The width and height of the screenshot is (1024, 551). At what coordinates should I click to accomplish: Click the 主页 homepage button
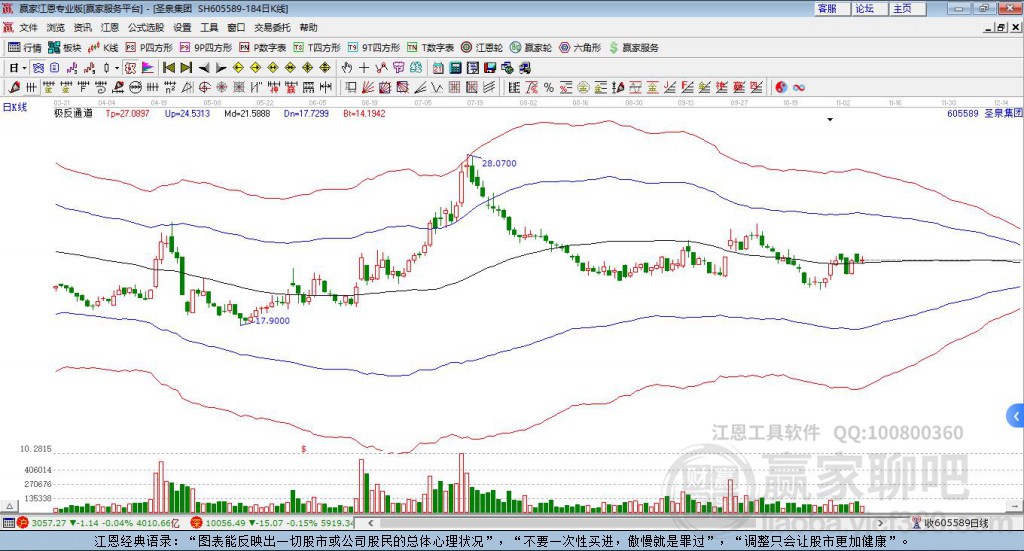[x=907, y=8]
